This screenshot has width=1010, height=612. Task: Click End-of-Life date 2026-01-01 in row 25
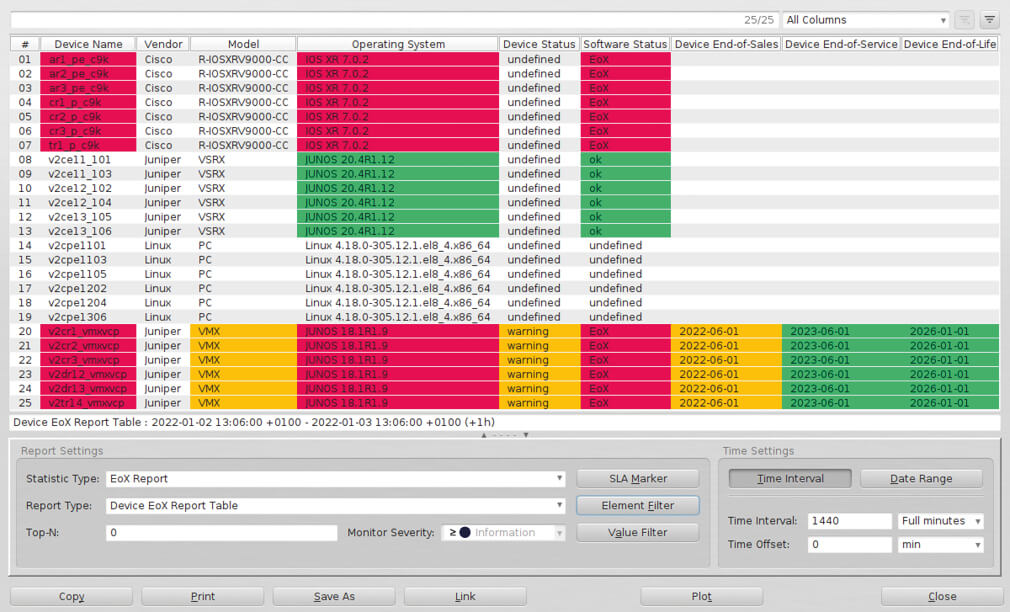950,403
